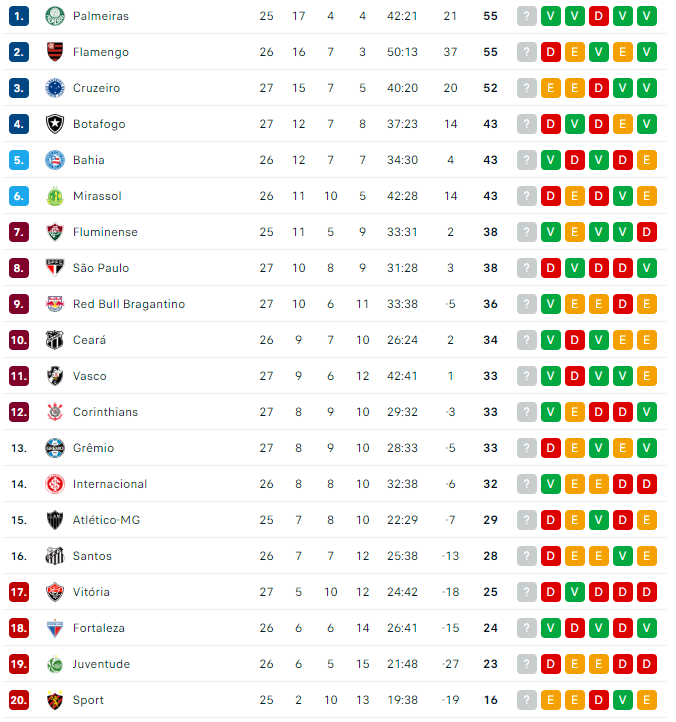Click the Palmeiras club crest icon
676x722 pixels.
(54, 16)
